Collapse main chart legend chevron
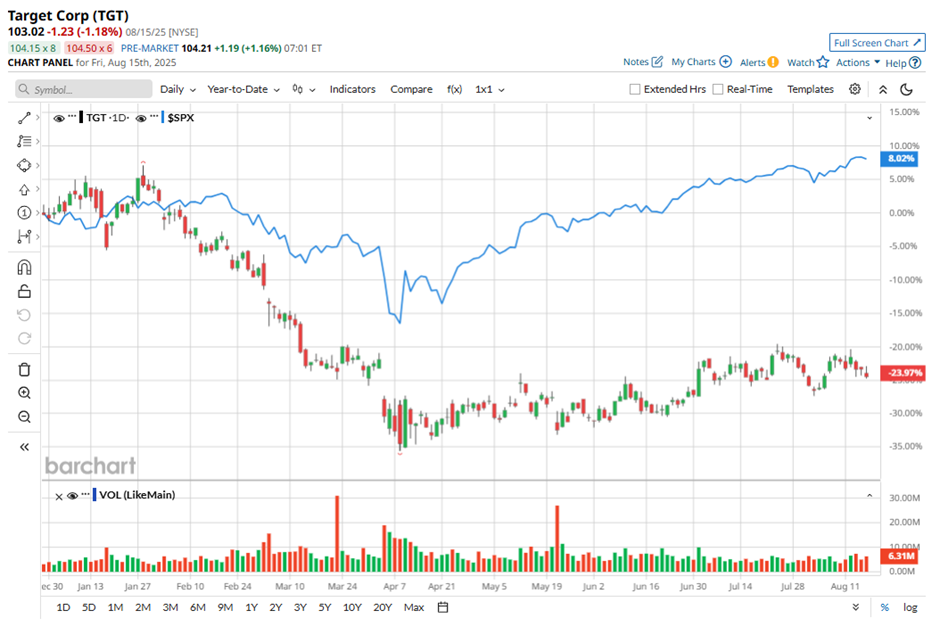This screenshot has height=635, width=940. click(869, 118)
